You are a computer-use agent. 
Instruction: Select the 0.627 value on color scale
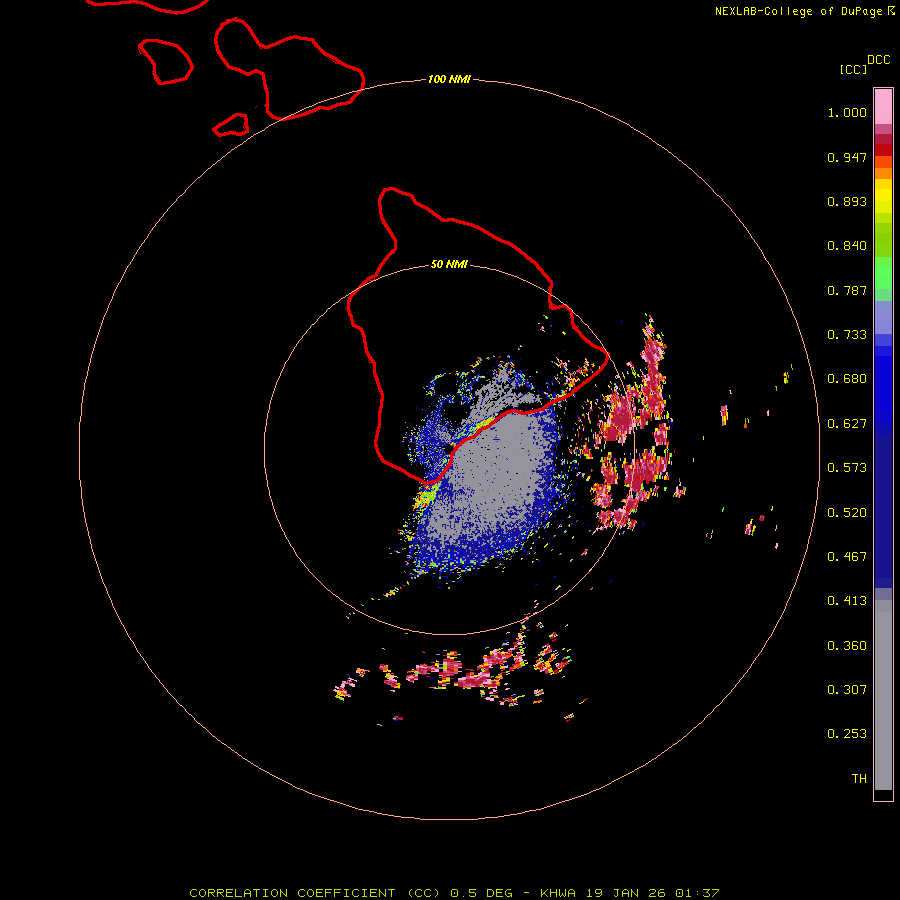click(x=847, y=424)
